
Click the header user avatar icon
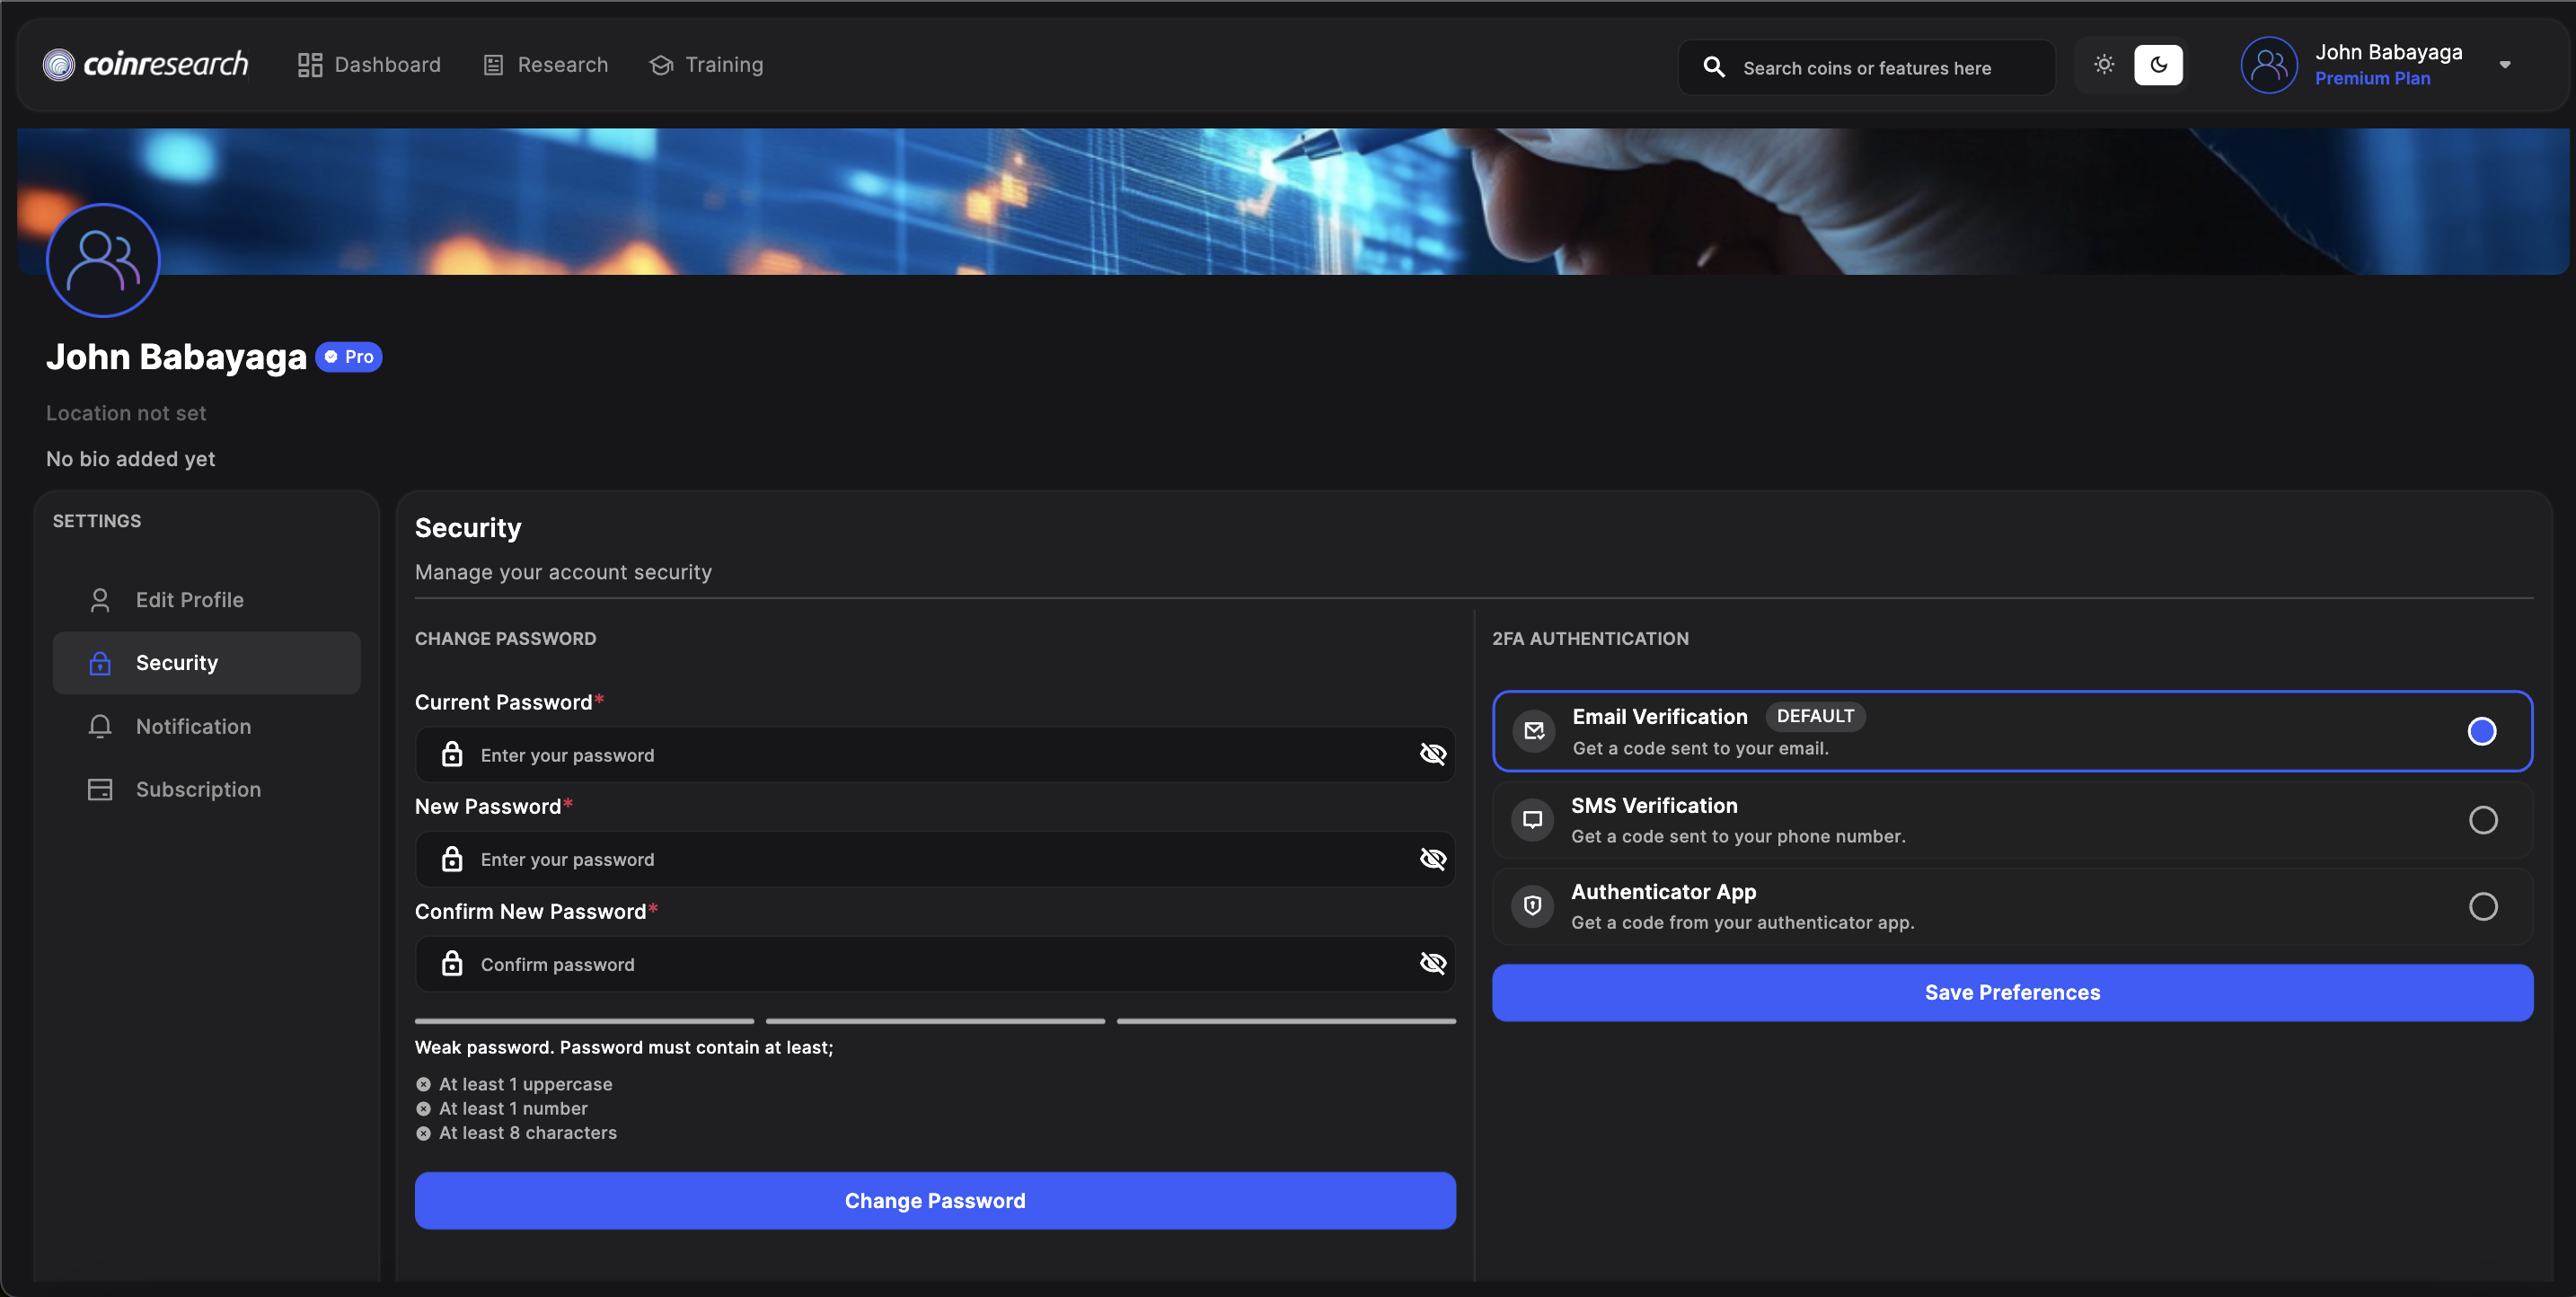click(x=2269, y=65)
